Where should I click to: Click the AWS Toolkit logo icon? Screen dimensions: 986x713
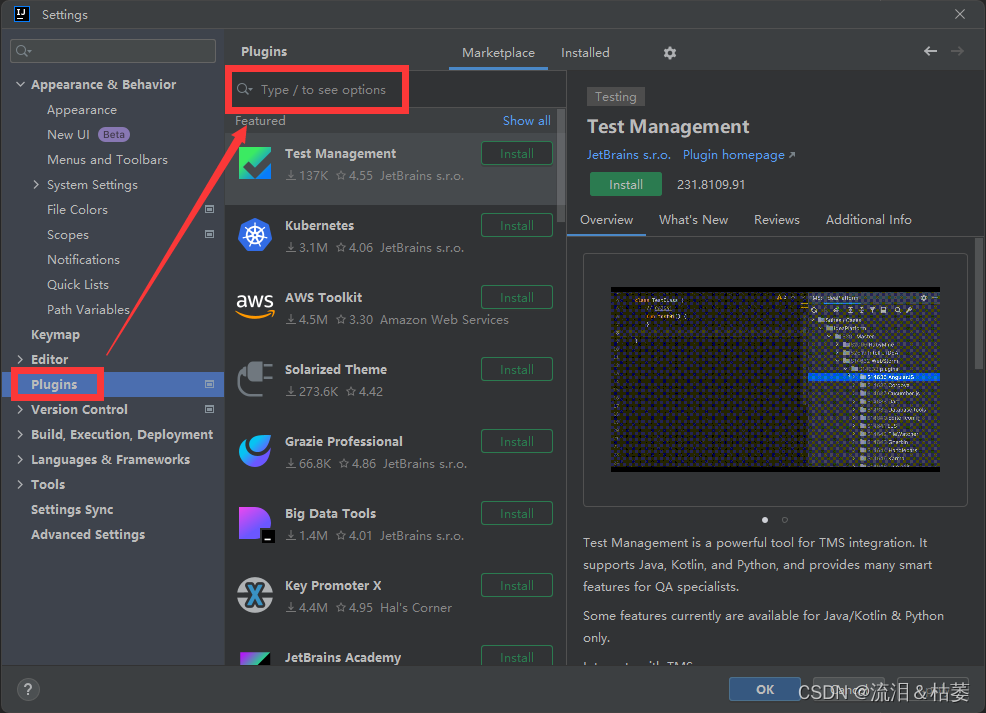pyautogui.click(x=255, y=306)
